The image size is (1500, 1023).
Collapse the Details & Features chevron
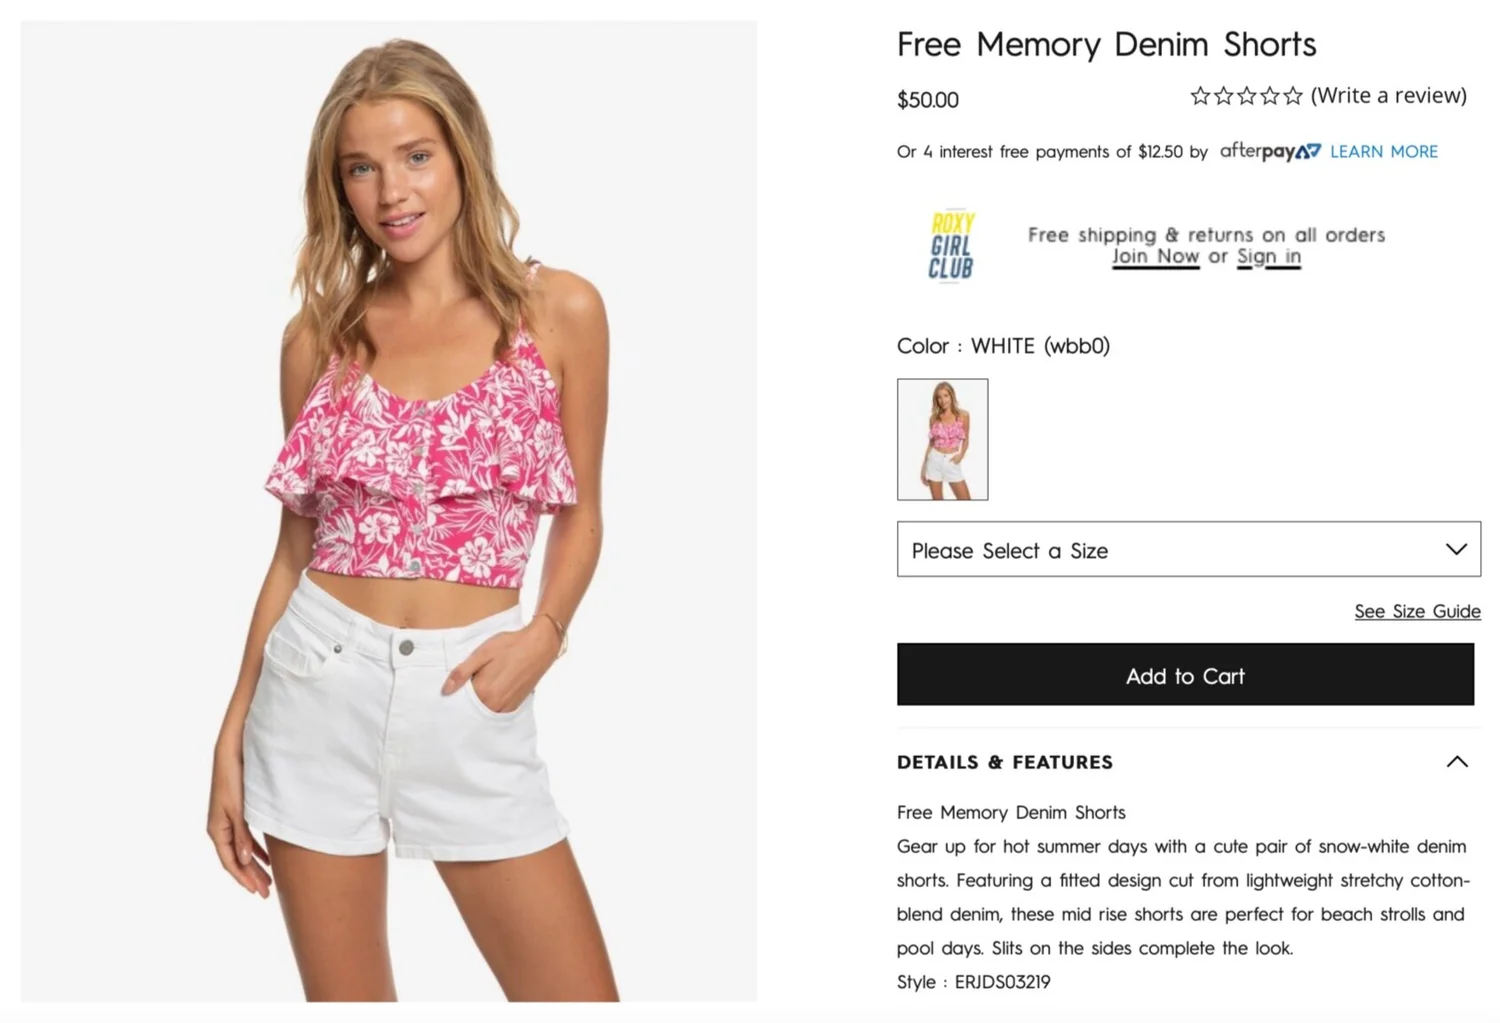[x=1457, y=762]
